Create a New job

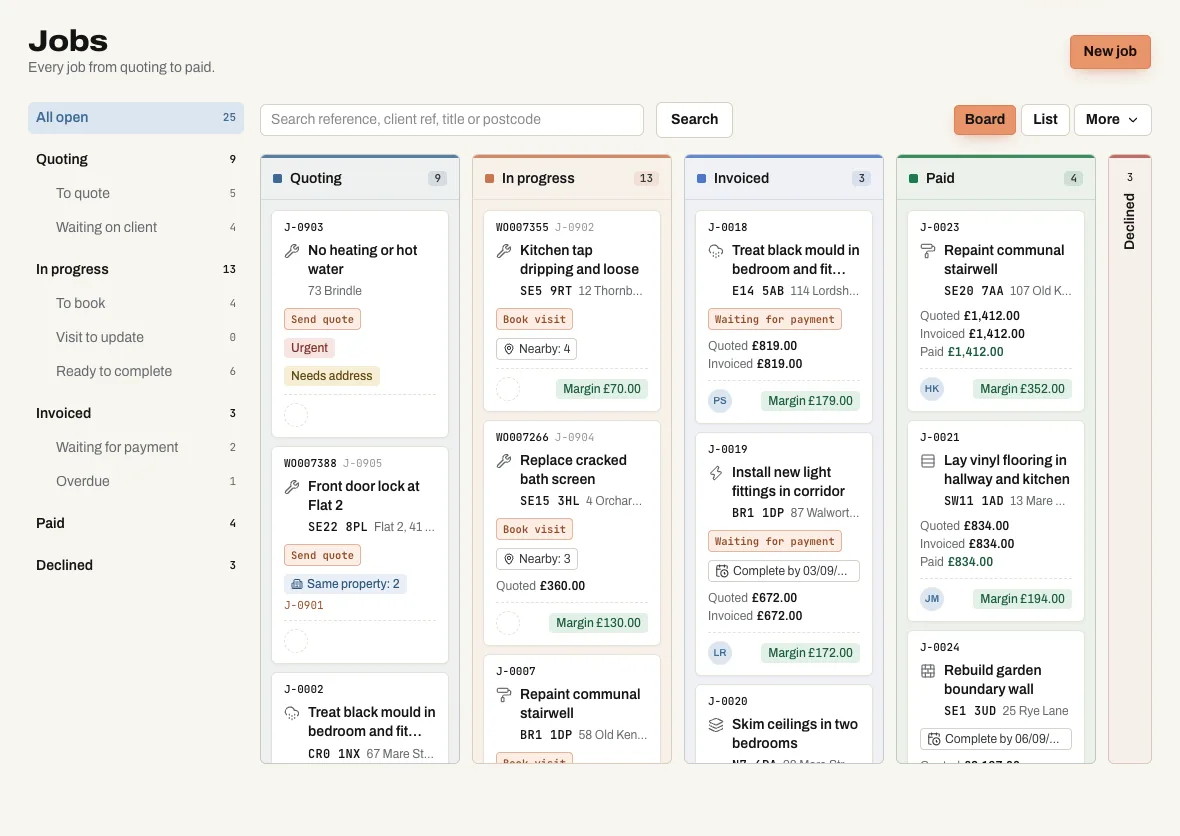pos(1110,51)
